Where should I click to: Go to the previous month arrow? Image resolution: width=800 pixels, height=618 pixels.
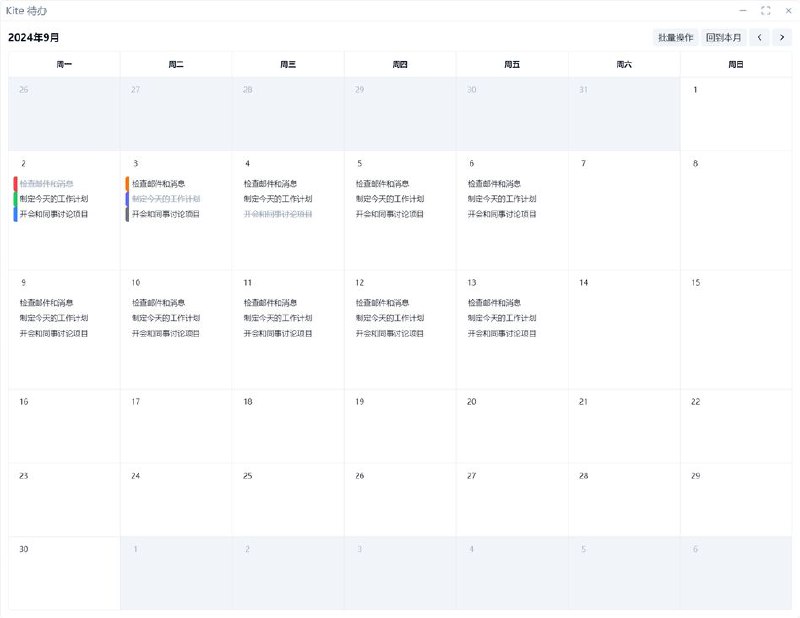coord(760,38)
